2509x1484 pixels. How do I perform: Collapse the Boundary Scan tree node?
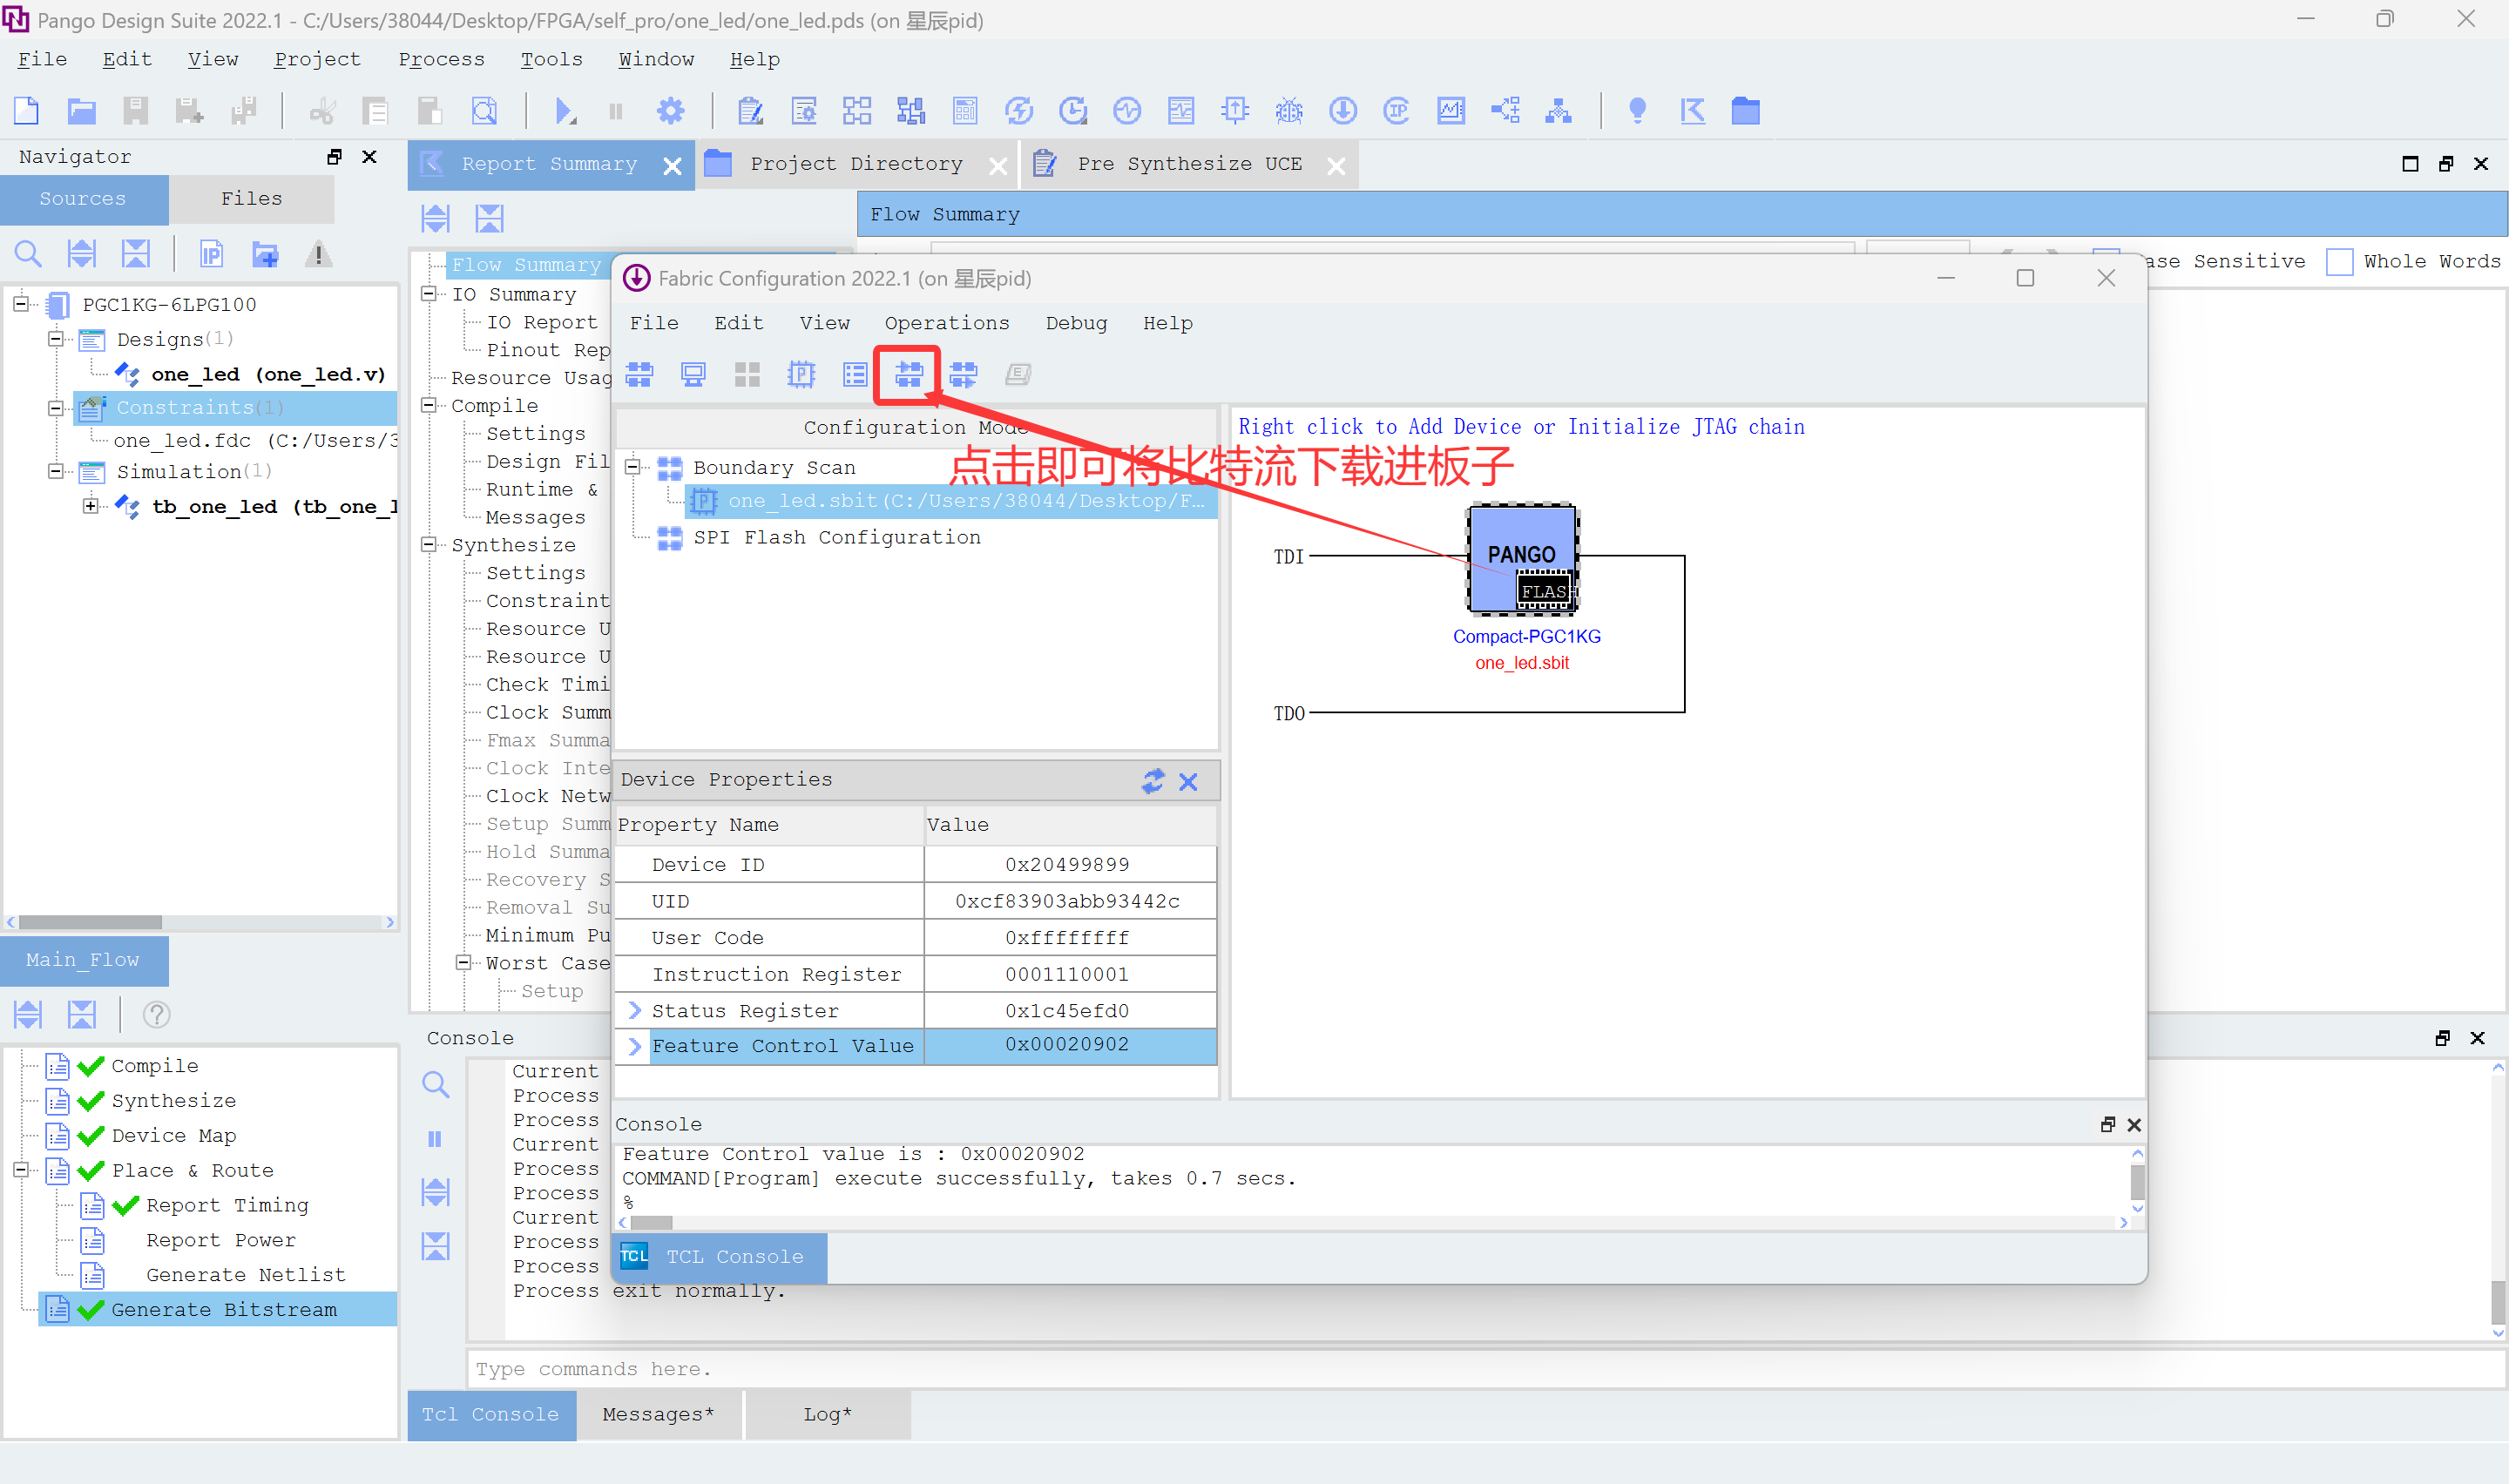point(632,467)
